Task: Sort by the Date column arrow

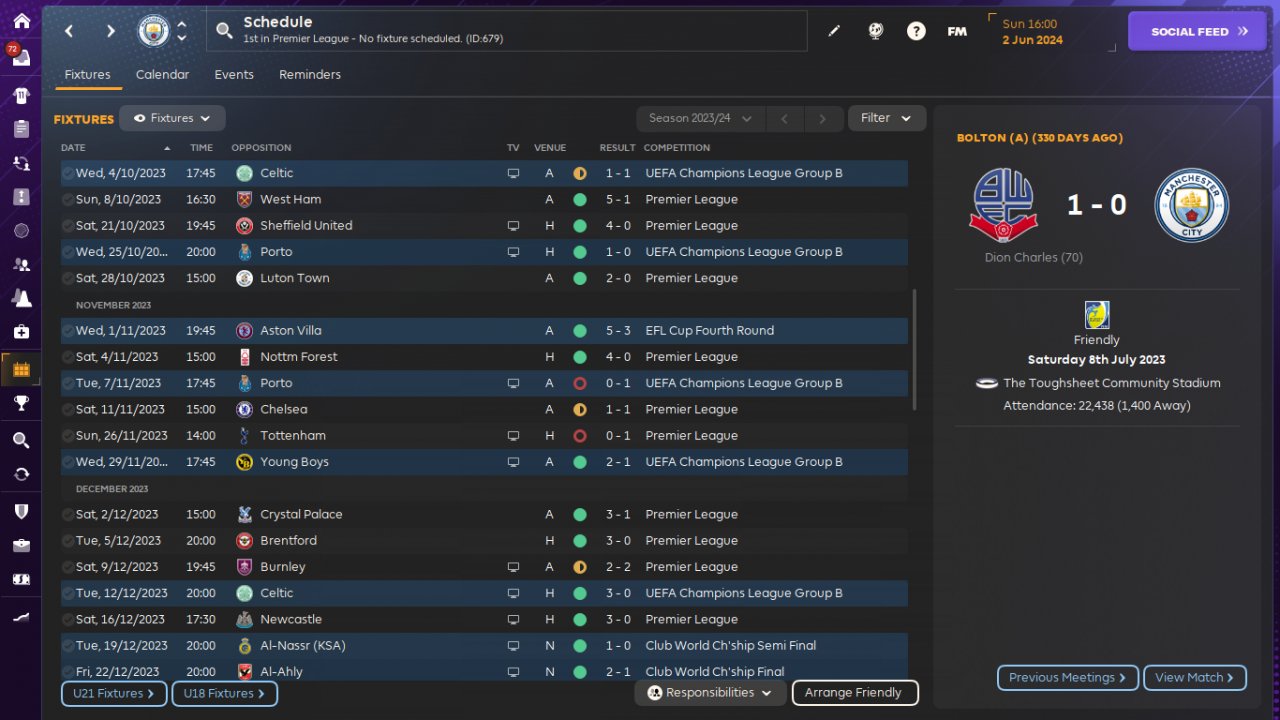Action: 167,148
